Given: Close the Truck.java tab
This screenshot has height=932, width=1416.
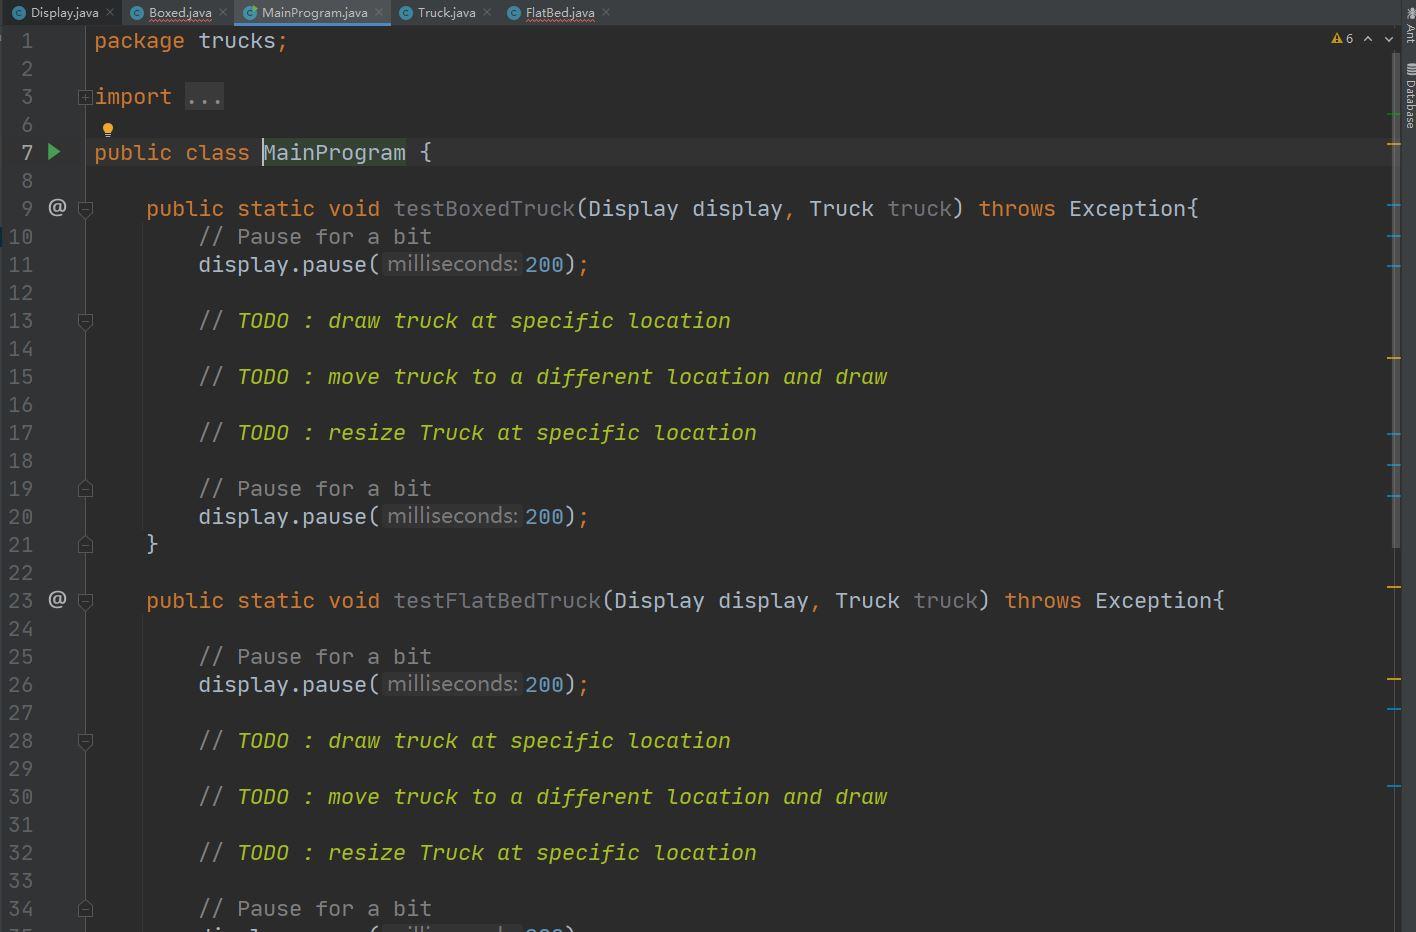Looking at the screenshot, I should (x=487, y=13).
